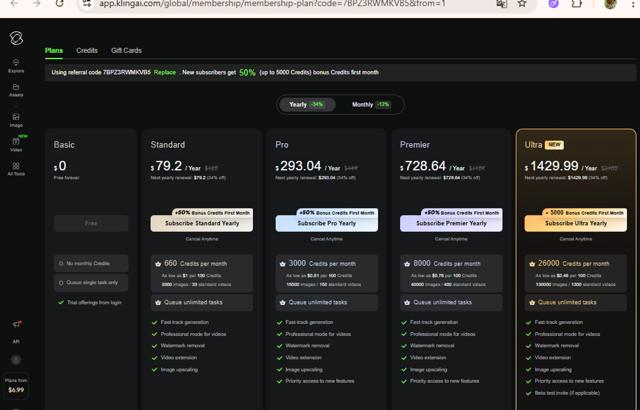Click +3000 Bonus Credits tag on Ultra

(584, 213)
